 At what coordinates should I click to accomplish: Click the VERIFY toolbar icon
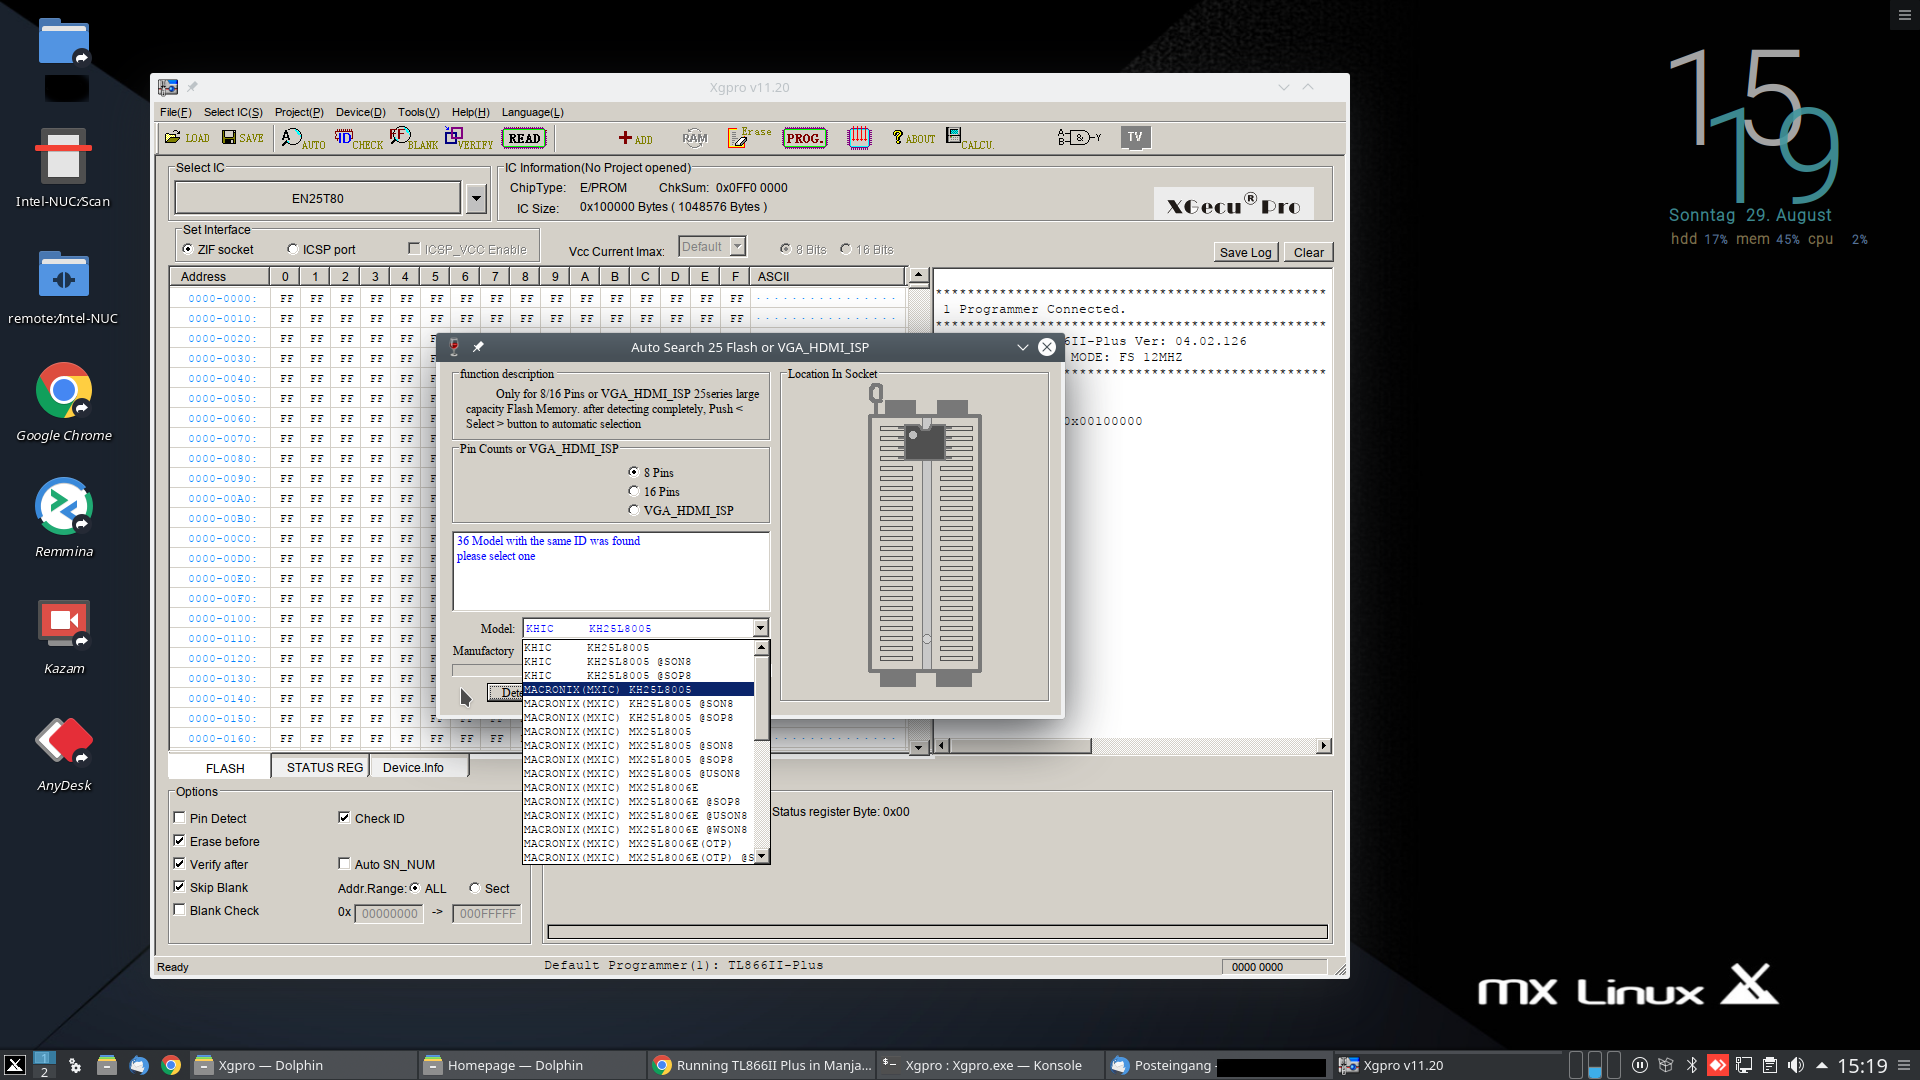468,139
